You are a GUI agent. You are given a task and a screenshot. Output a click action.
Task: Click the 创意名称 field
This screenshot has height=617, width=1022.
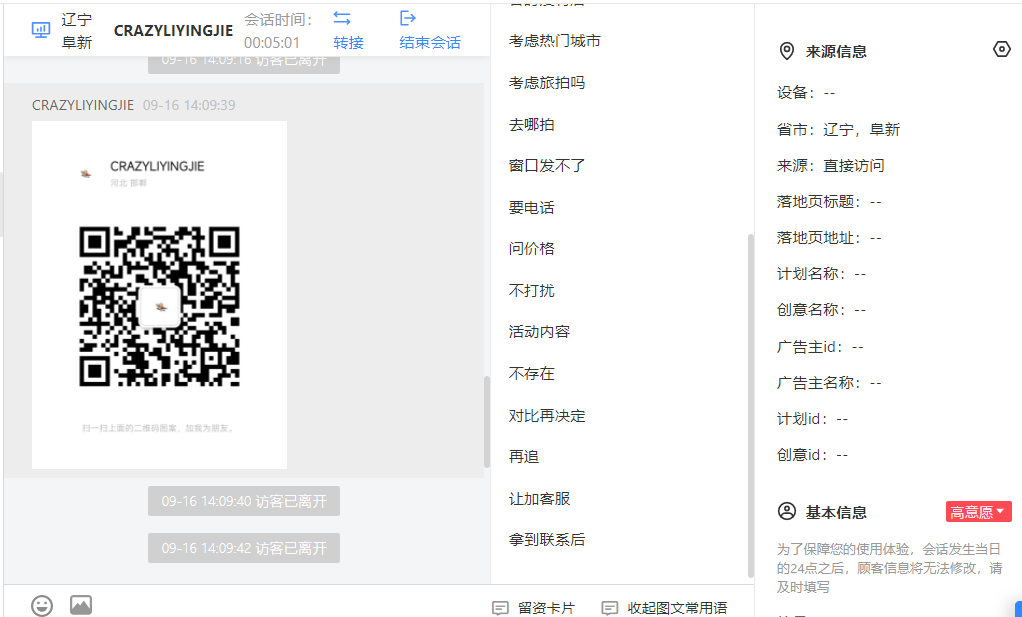(821, 309)
